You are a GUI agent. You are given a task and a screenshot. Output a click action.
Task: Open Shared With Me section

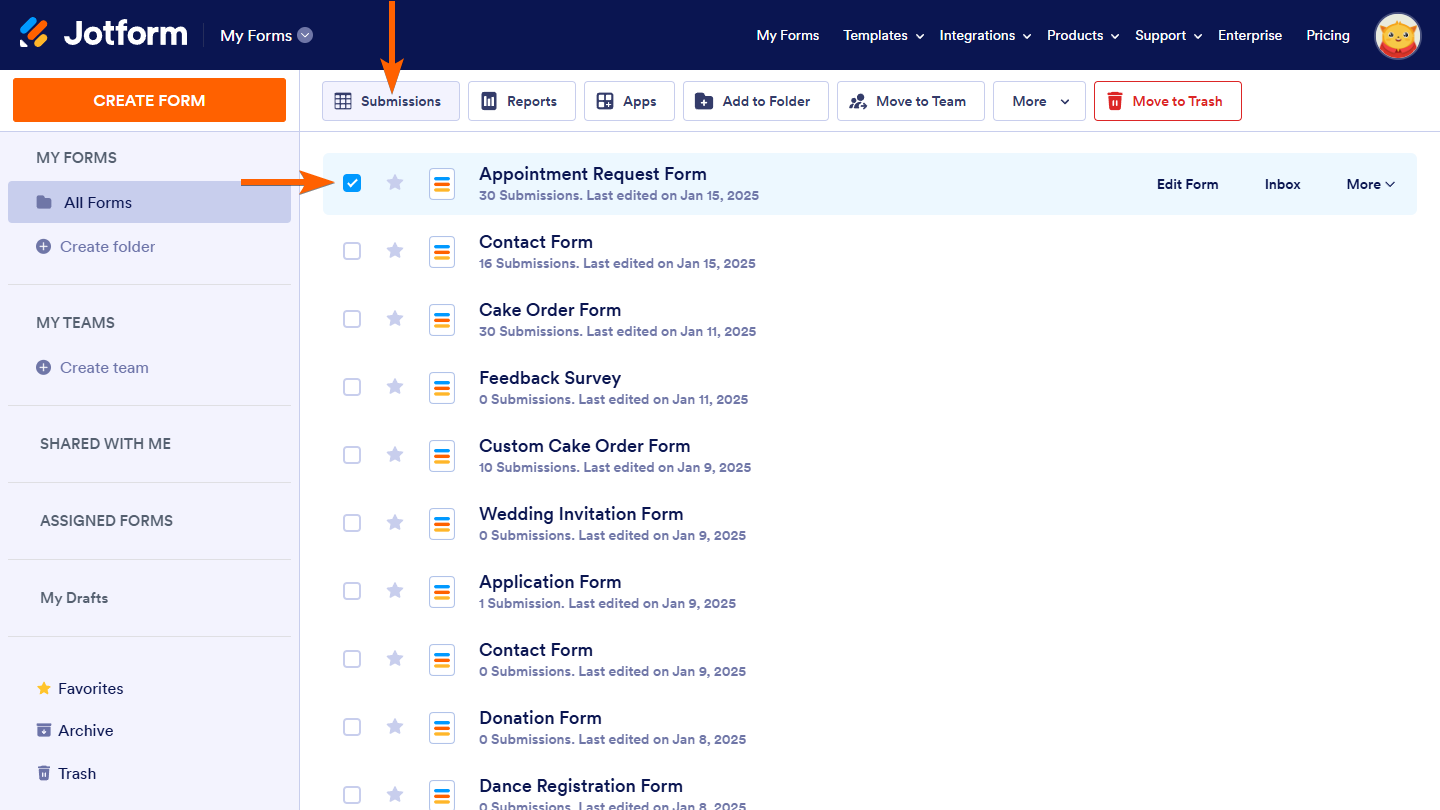(x=105, y=443)
